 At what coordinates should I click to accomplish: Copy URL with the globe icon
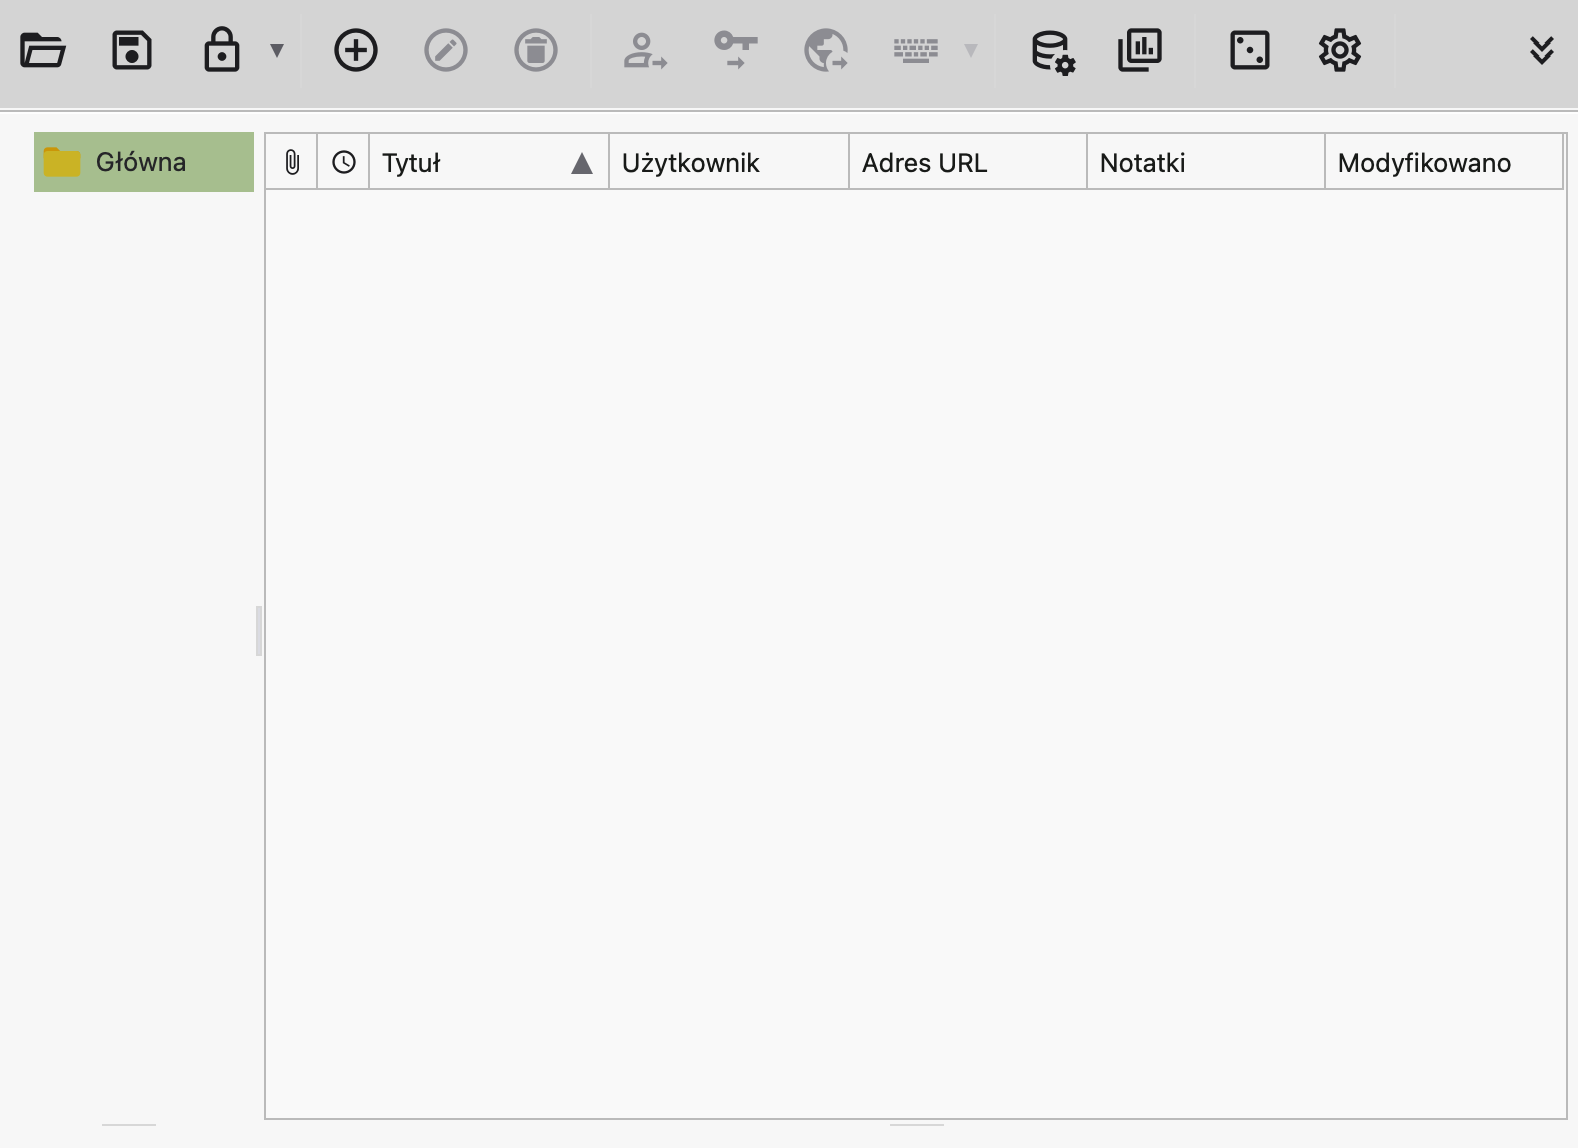[x=826, y=50]
